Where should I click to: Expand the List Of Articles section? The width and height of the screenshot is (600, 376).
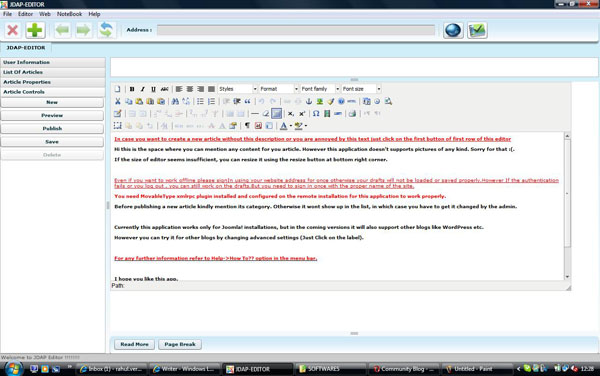point(53,72)
